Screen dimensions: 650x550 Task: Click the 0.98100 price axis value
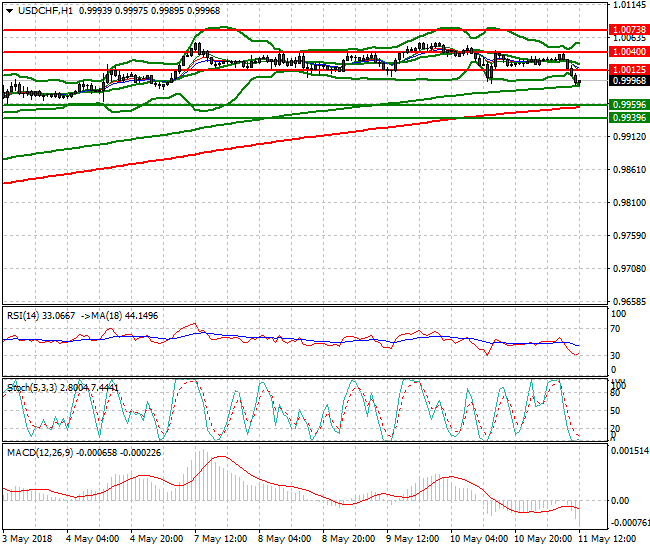pos(629,203)
